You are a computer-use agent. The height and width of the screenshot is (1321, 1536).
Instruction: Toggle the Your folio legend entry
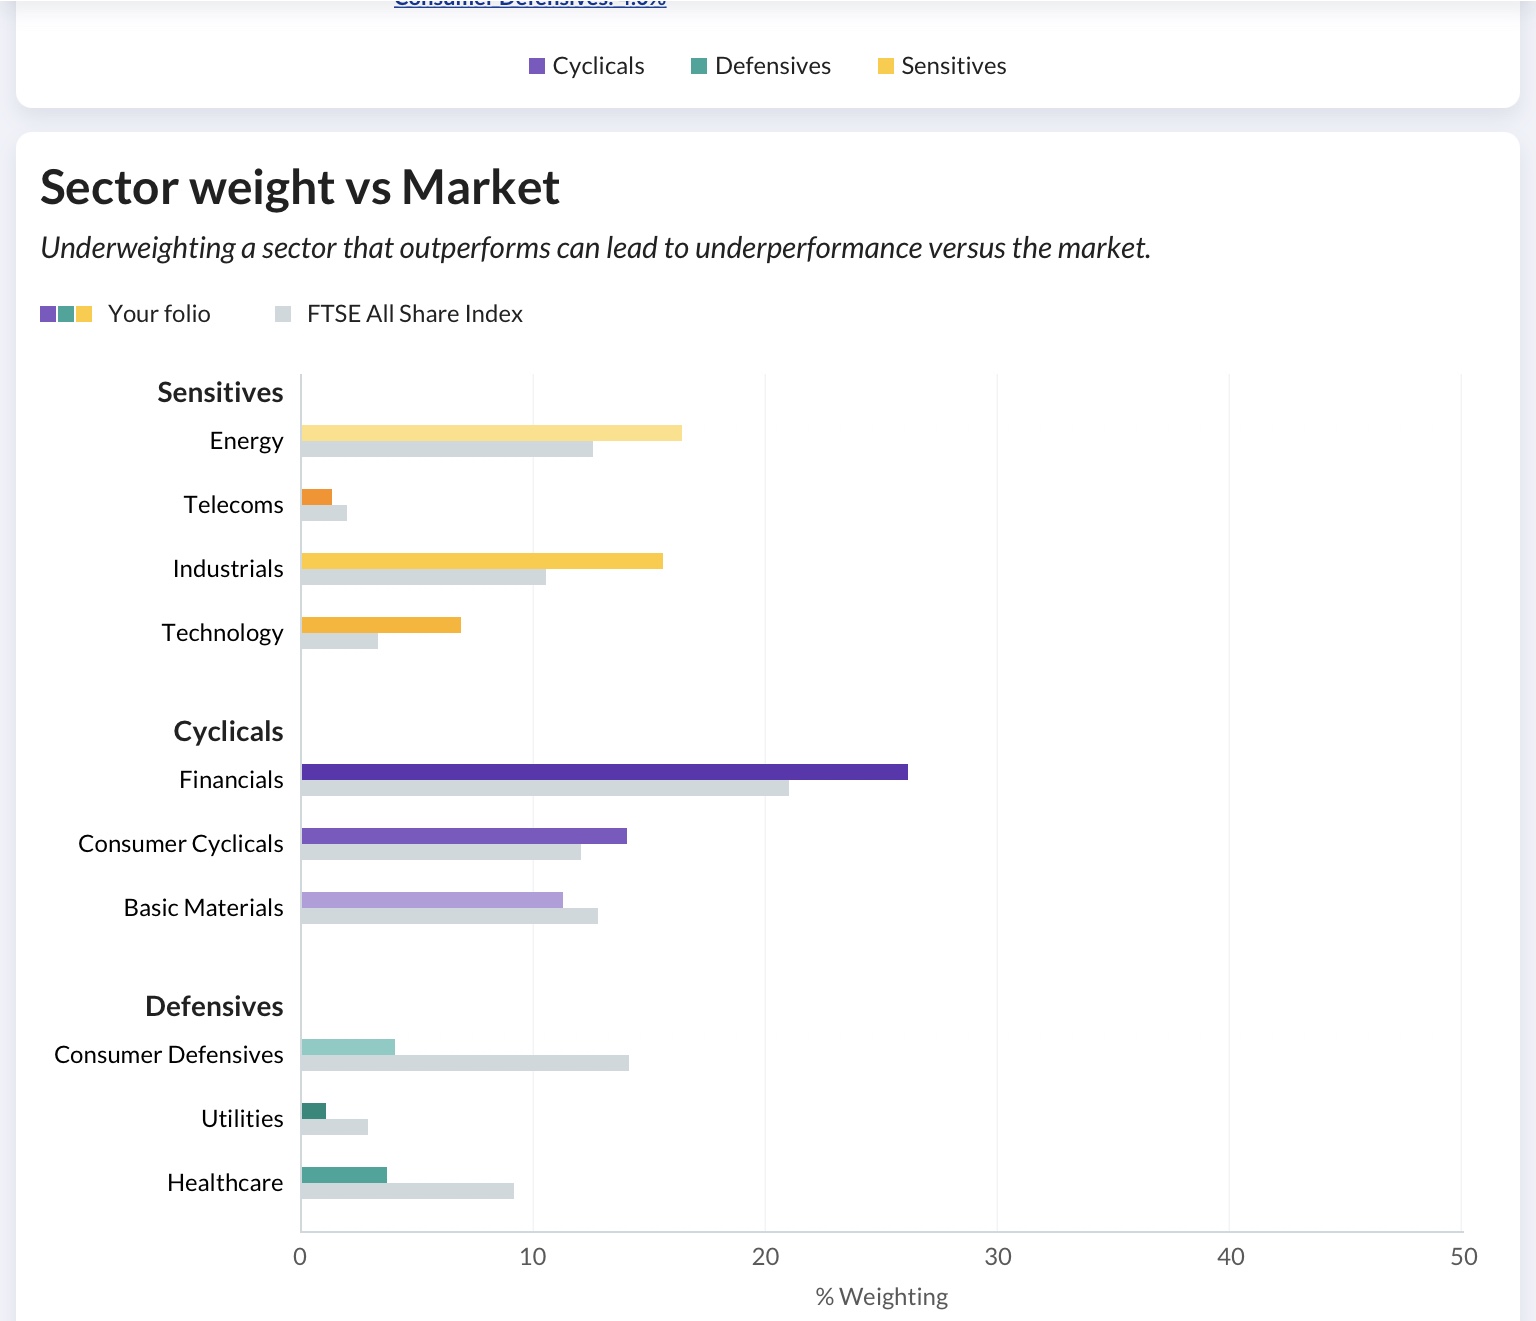point(125,314)
